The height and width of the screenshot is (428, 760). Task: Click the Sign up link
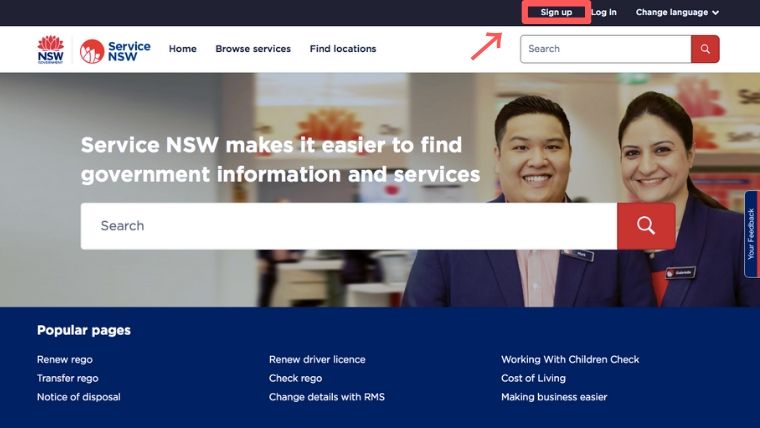tap(556, 13)
